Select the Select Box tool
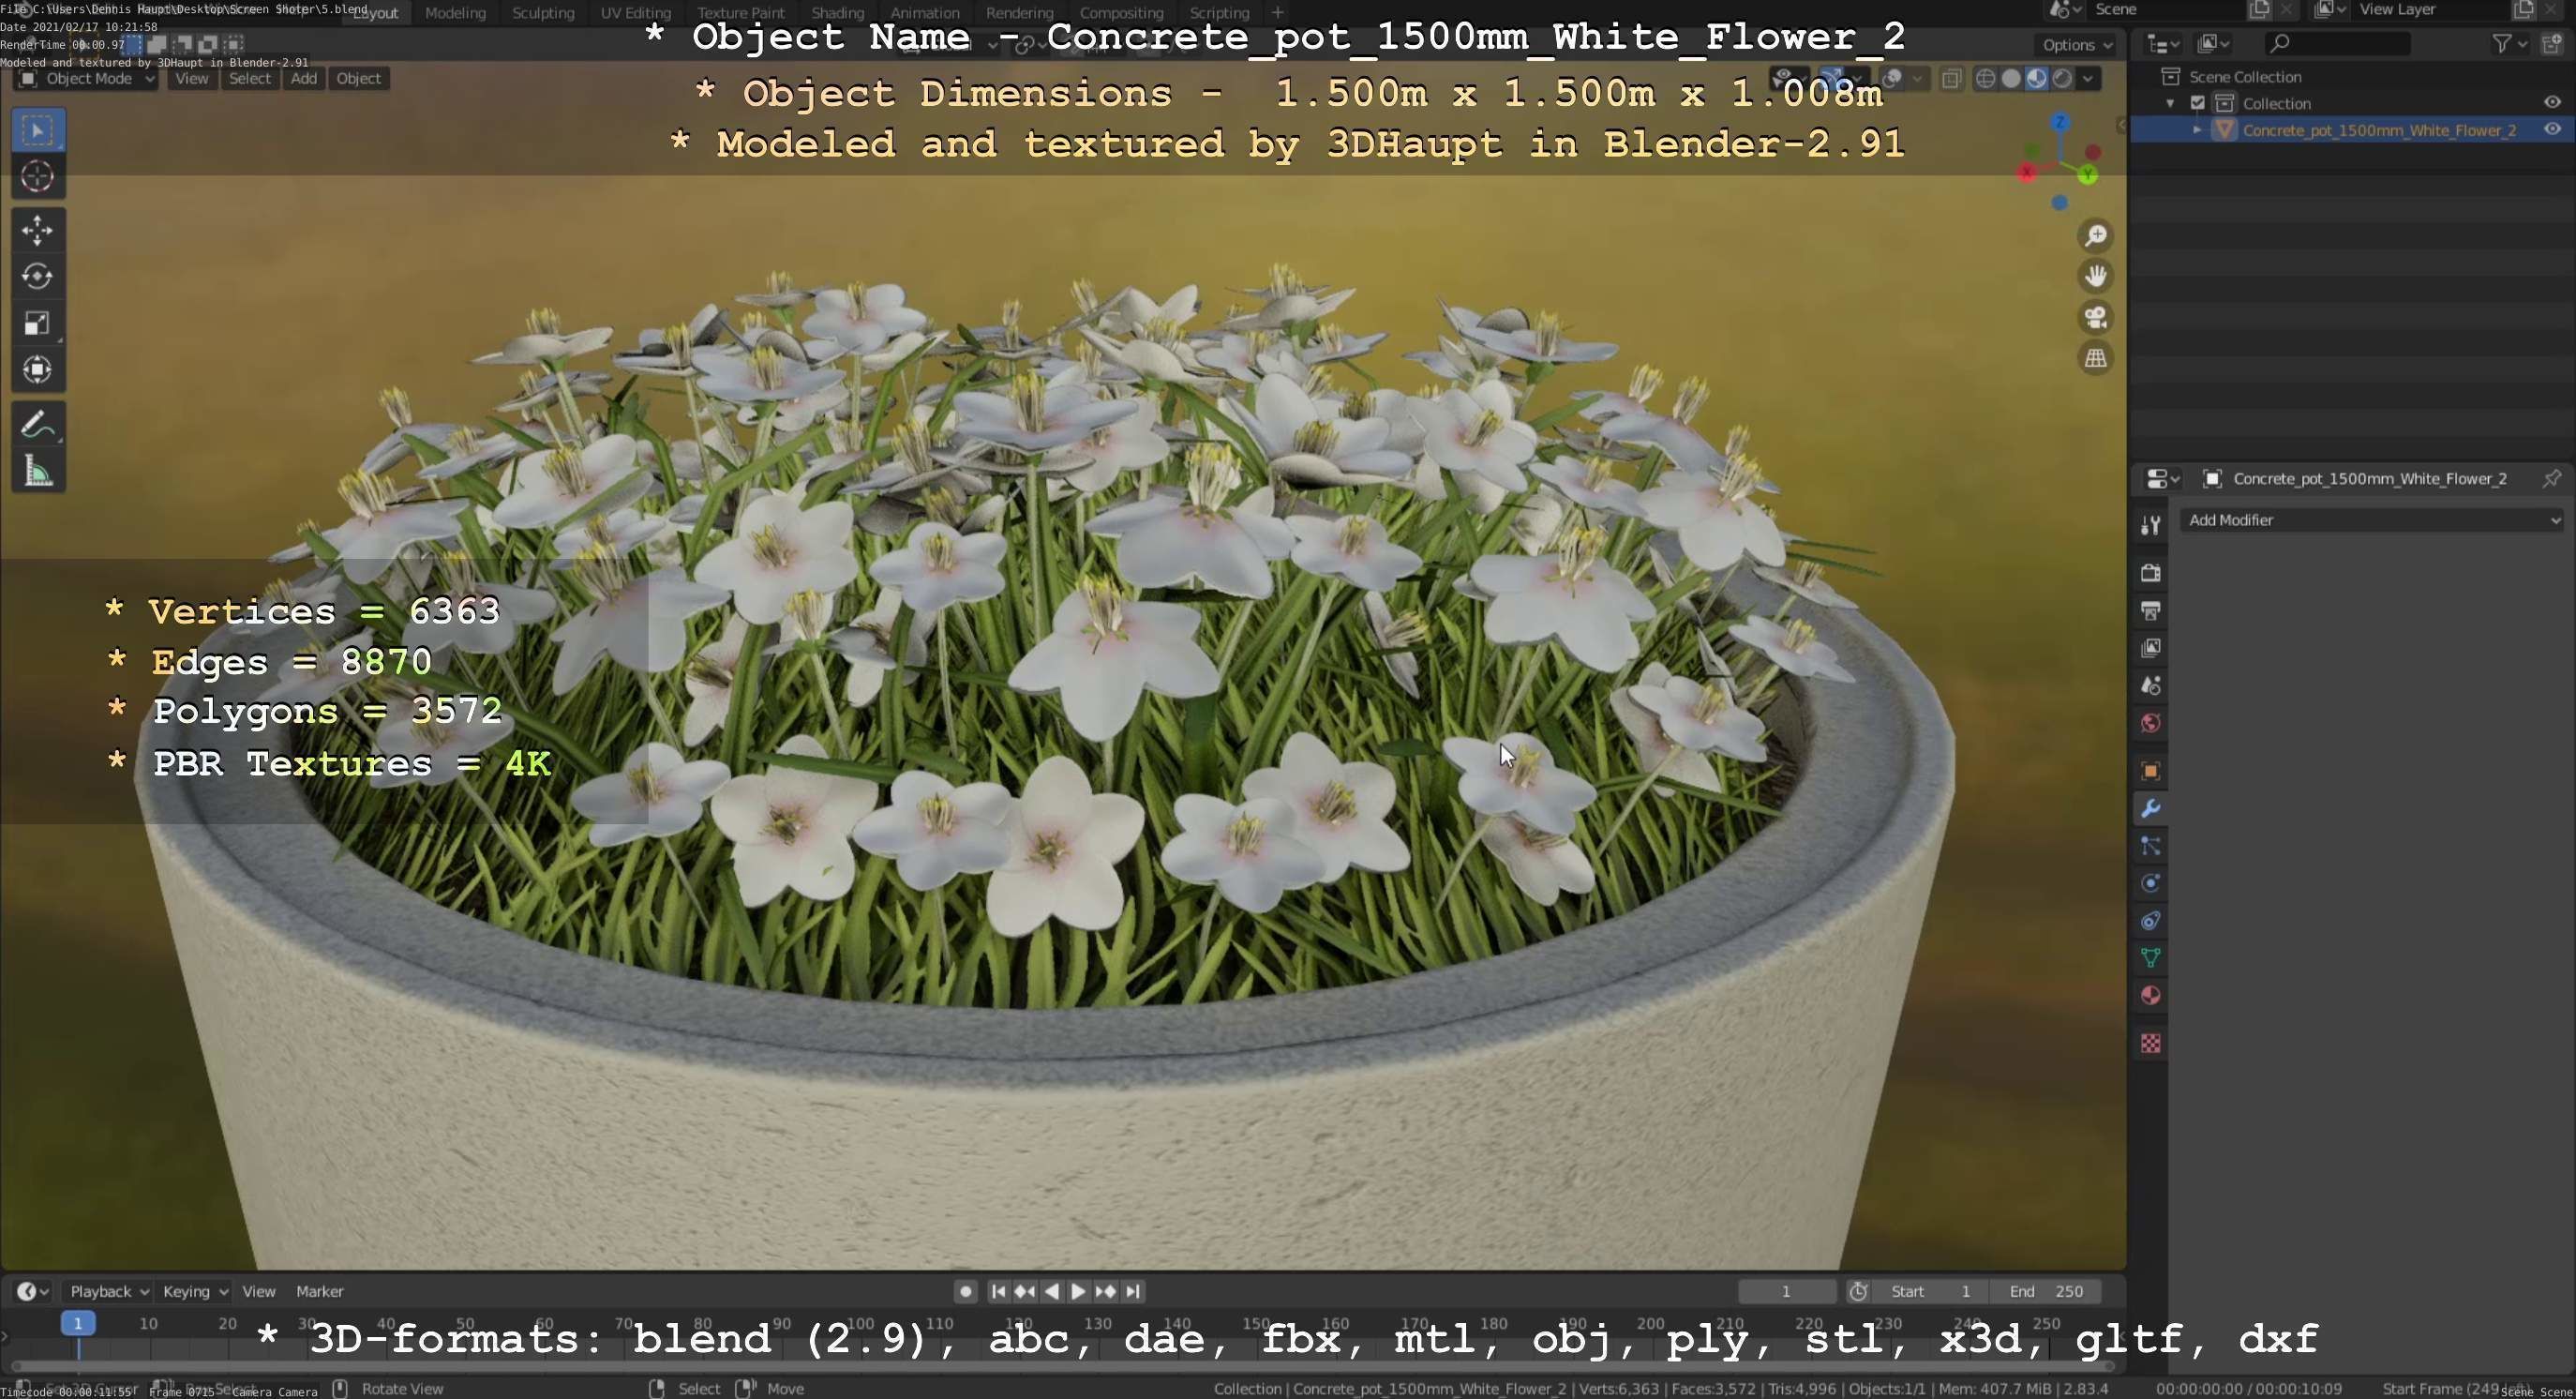The height and width of the screenshot is (1399, 2576). tap(38, 130)
